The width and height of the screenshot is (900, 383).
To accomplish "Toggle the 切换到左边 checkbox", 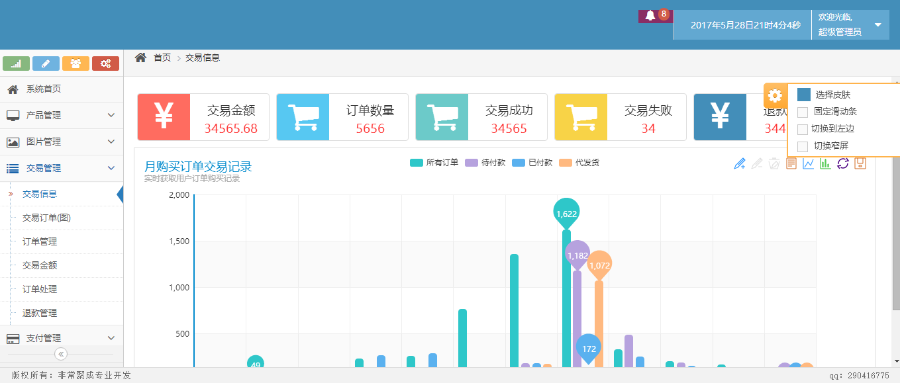I will click(x=802, y=129).
